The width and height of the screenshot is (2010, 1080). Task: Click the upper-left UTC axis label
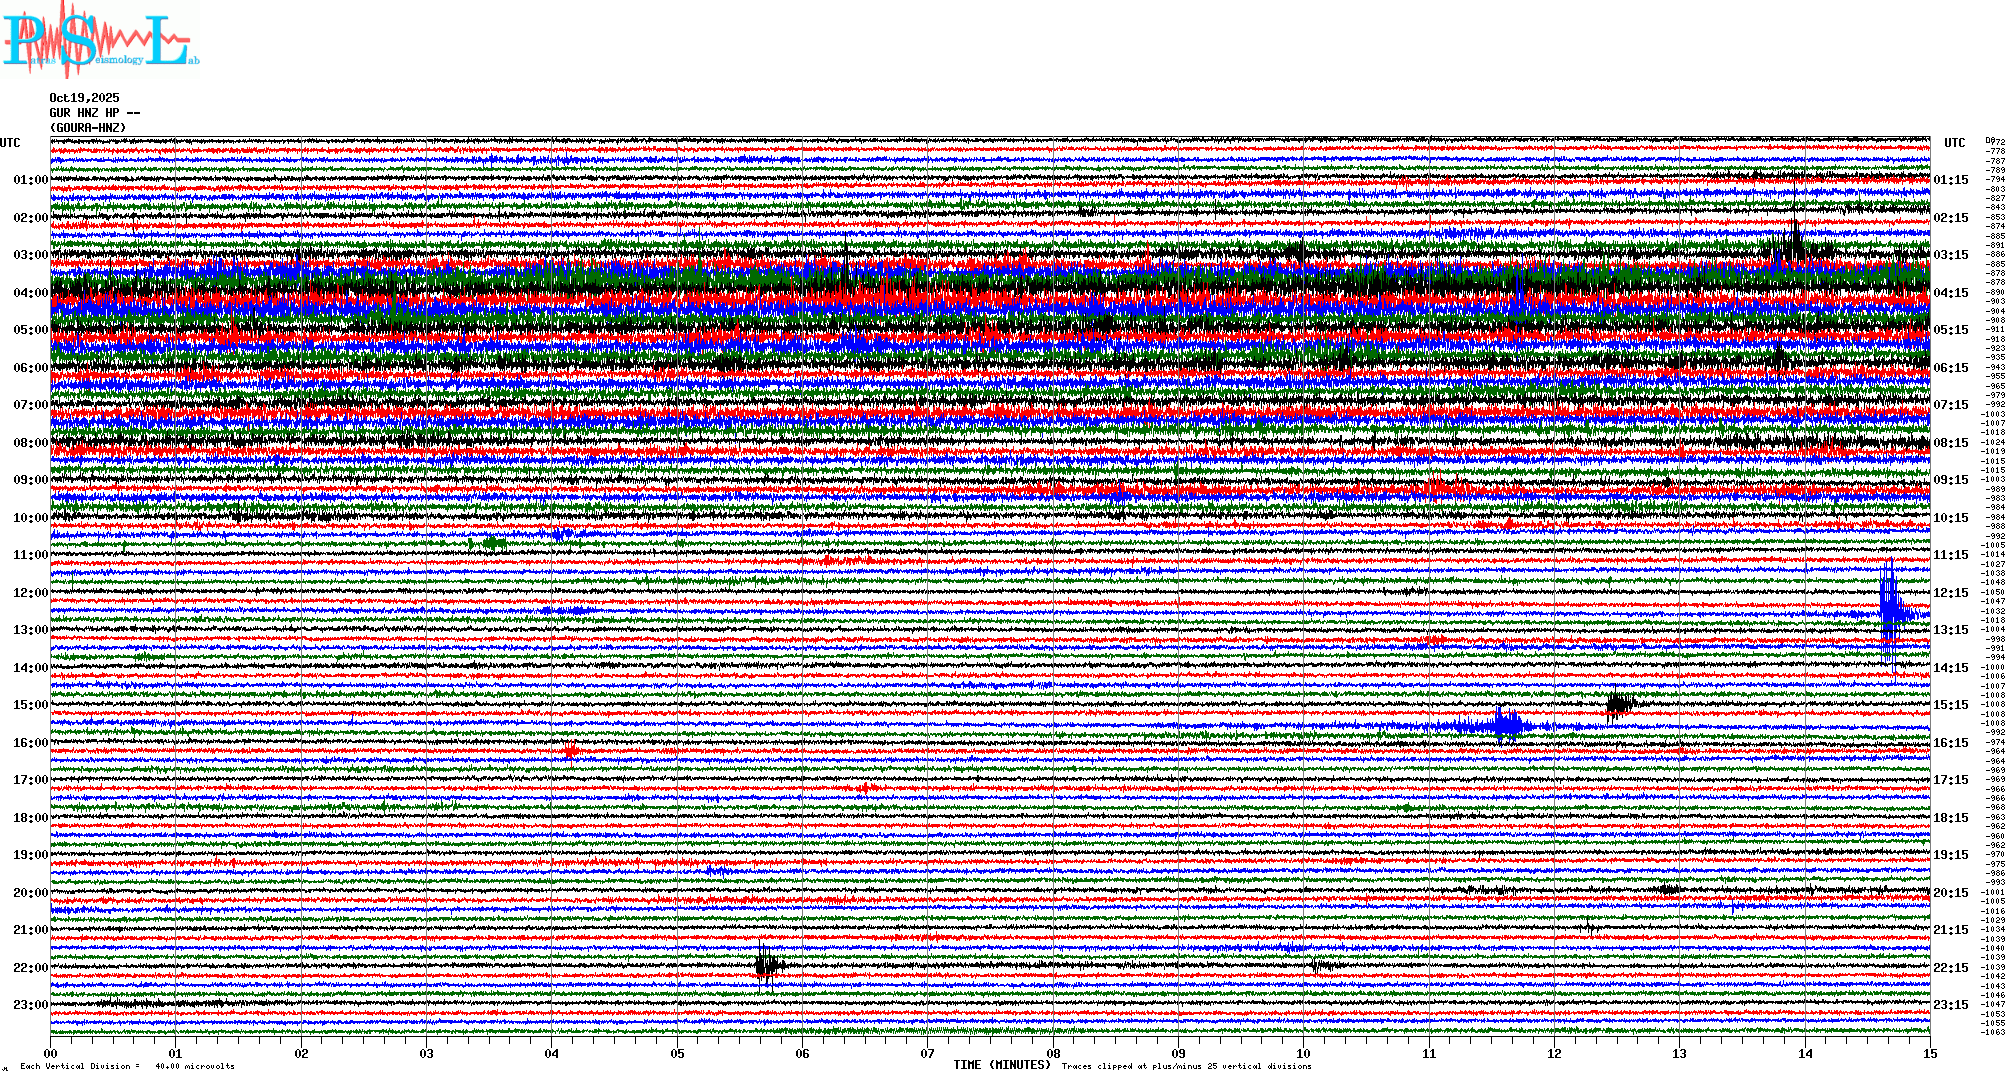pos(10,143)
